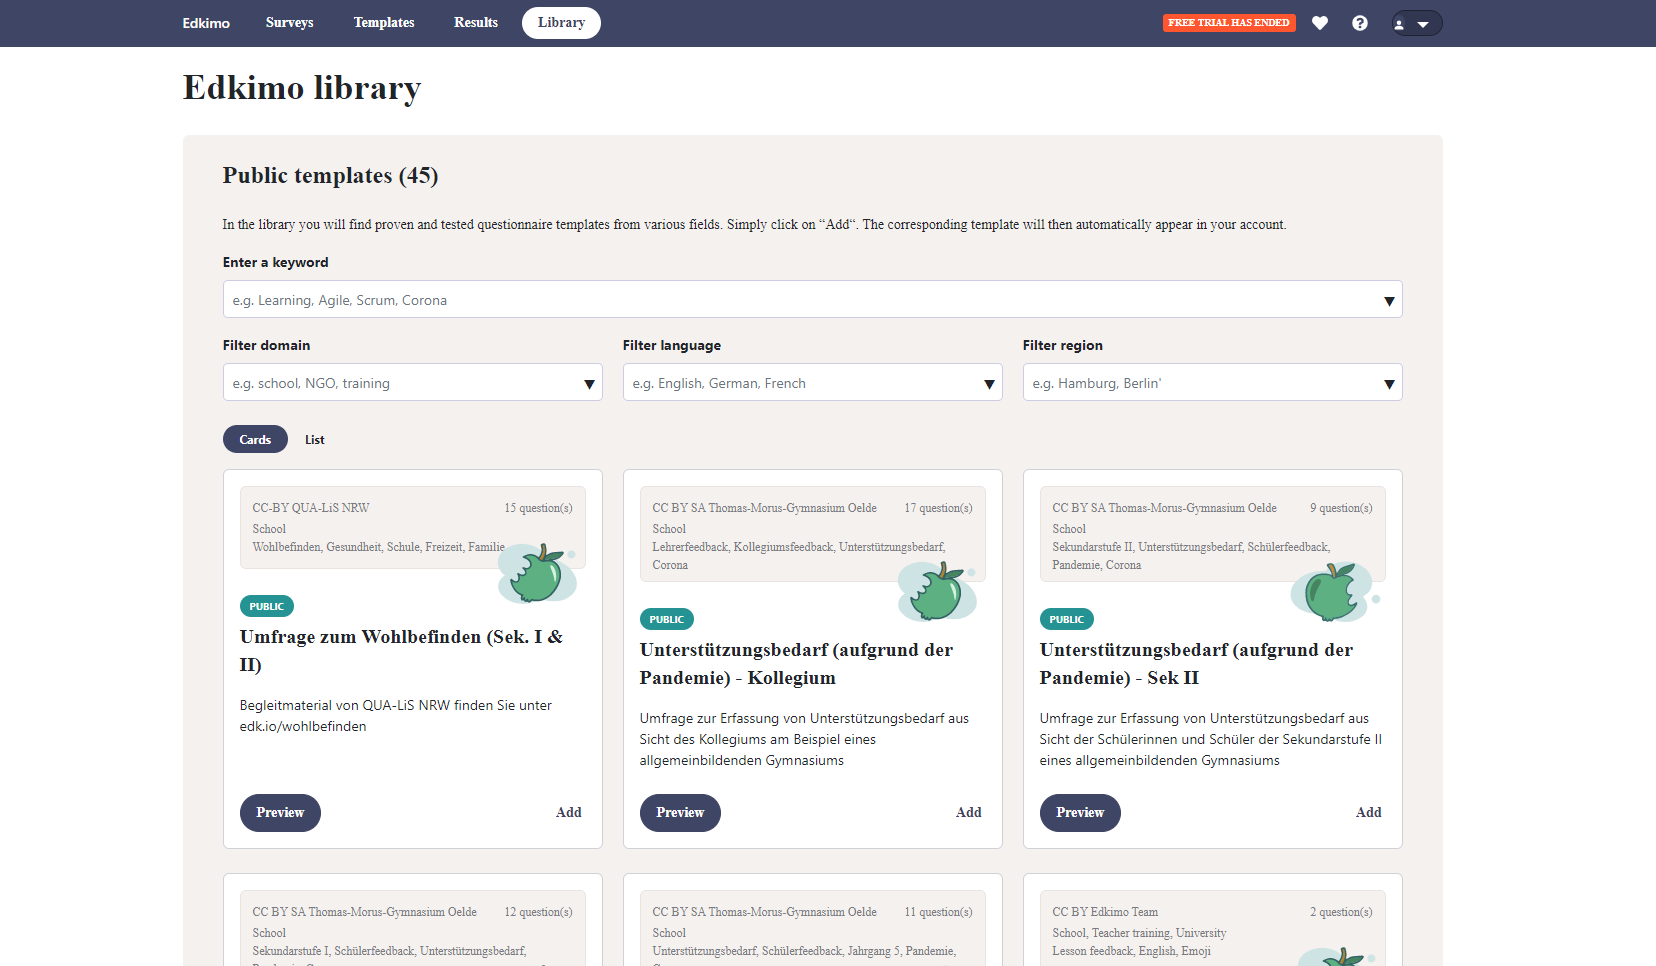Add the Kollegium template to account
This screenshot has width=1656, height=966.
point(968,813)
